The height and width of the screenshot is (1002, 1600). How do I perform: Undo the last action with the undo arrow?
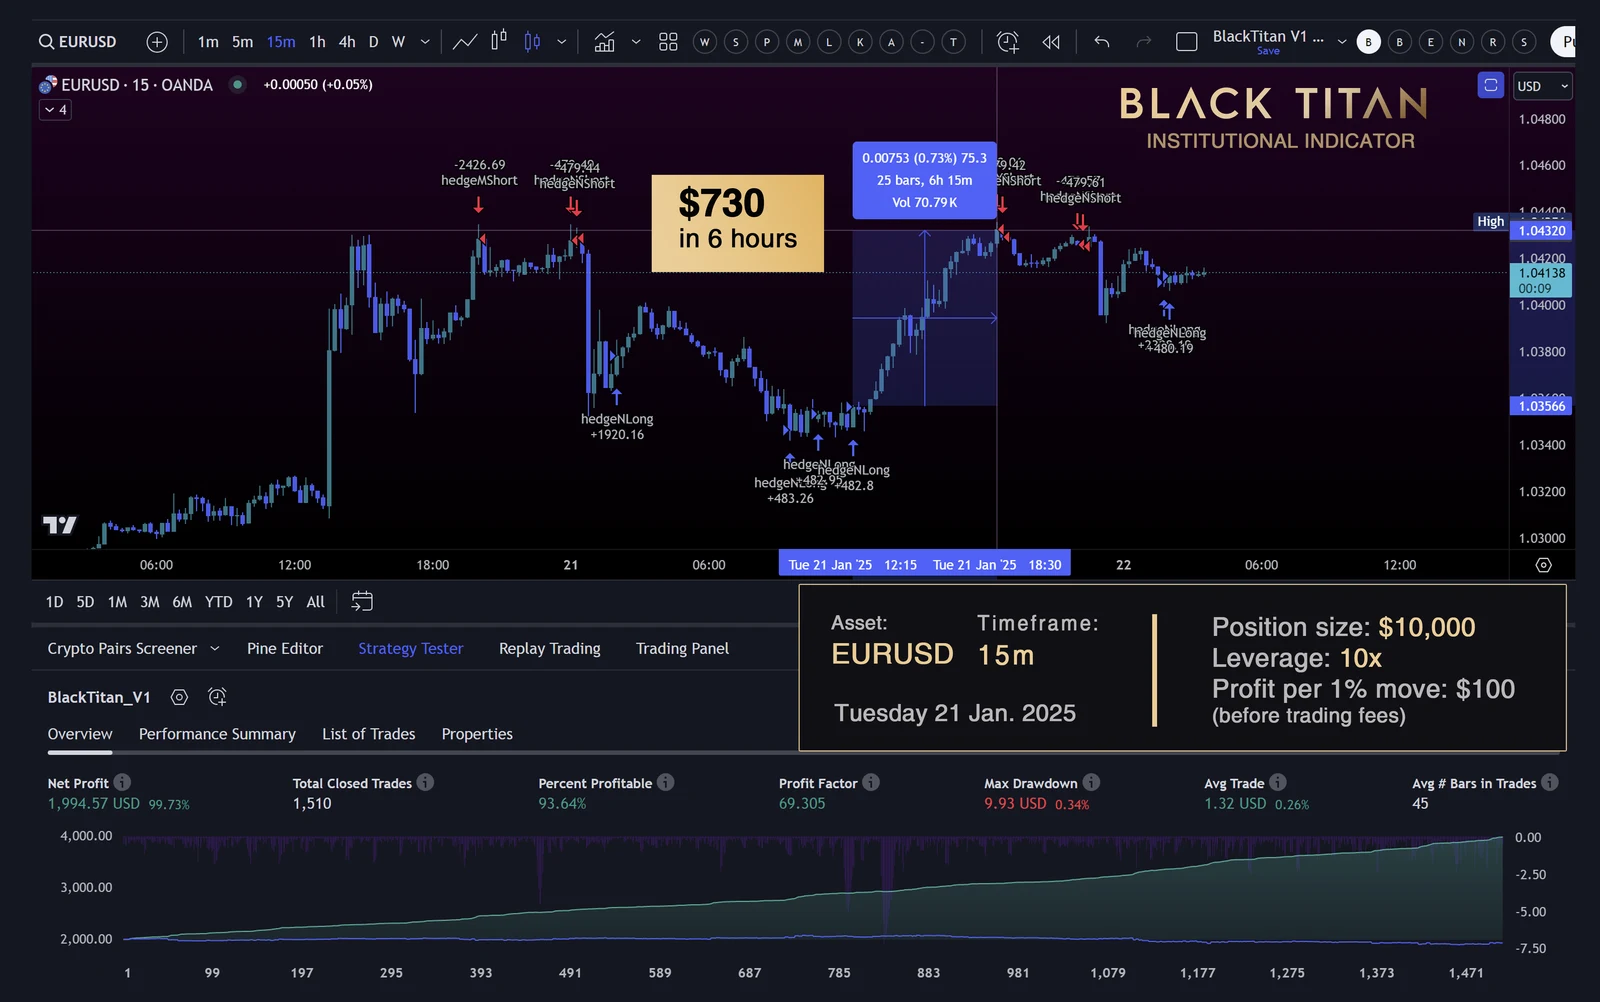(x=1102, y=42)
